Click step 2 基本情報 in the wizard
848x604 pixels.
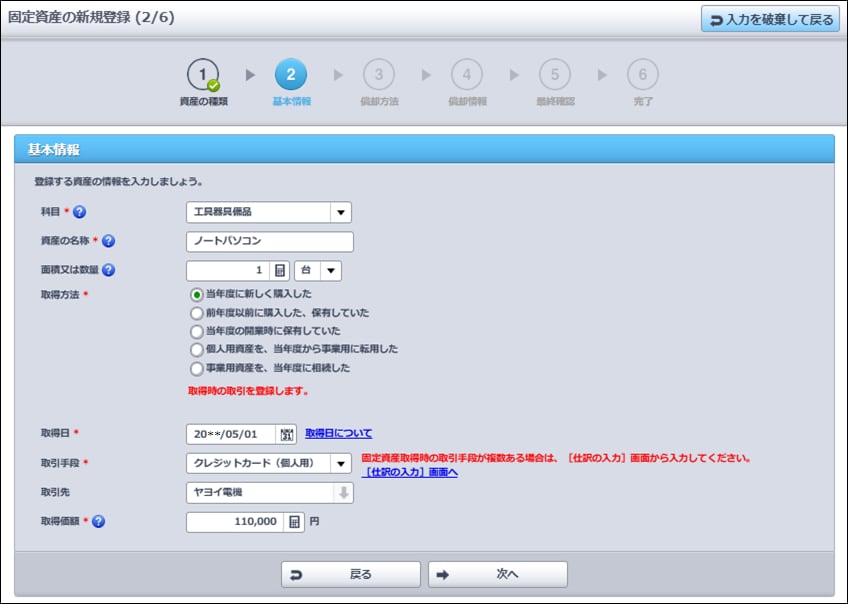click(x=291, y=75)
